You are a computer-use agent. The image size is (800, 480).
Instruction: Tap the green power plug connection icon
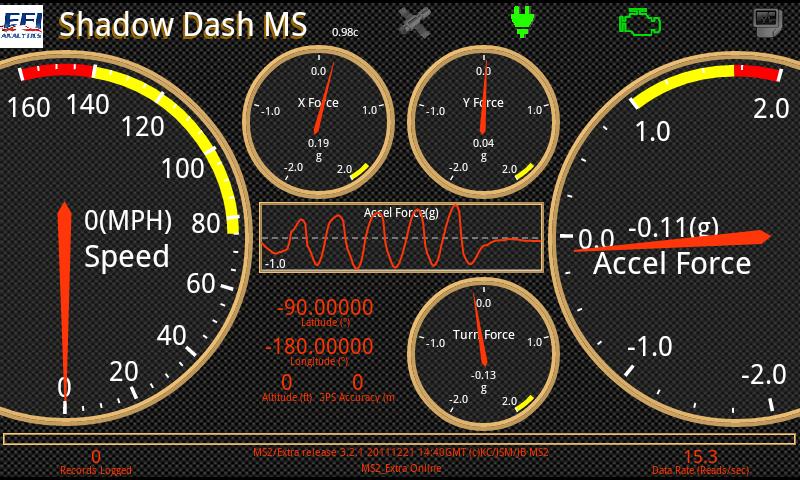coord(521,22)
